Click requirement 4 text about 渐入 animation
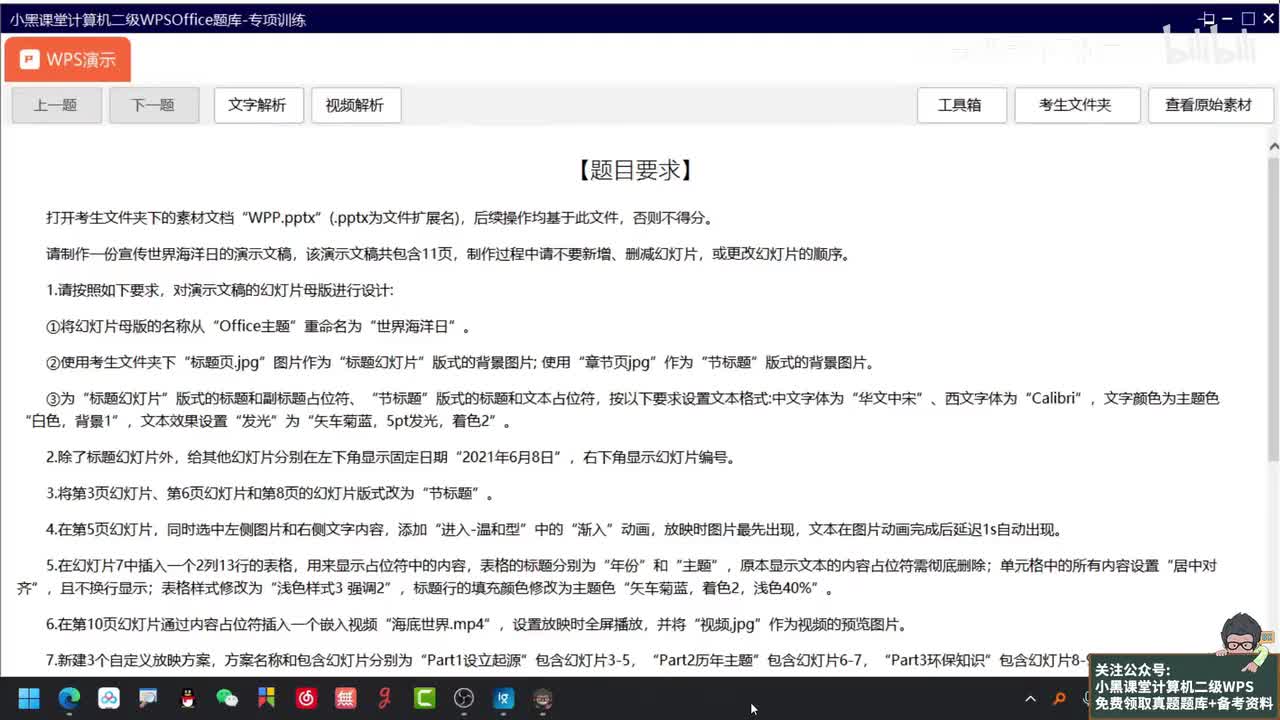The width and height of the screenshot is (1280, 720). (554, 530)
